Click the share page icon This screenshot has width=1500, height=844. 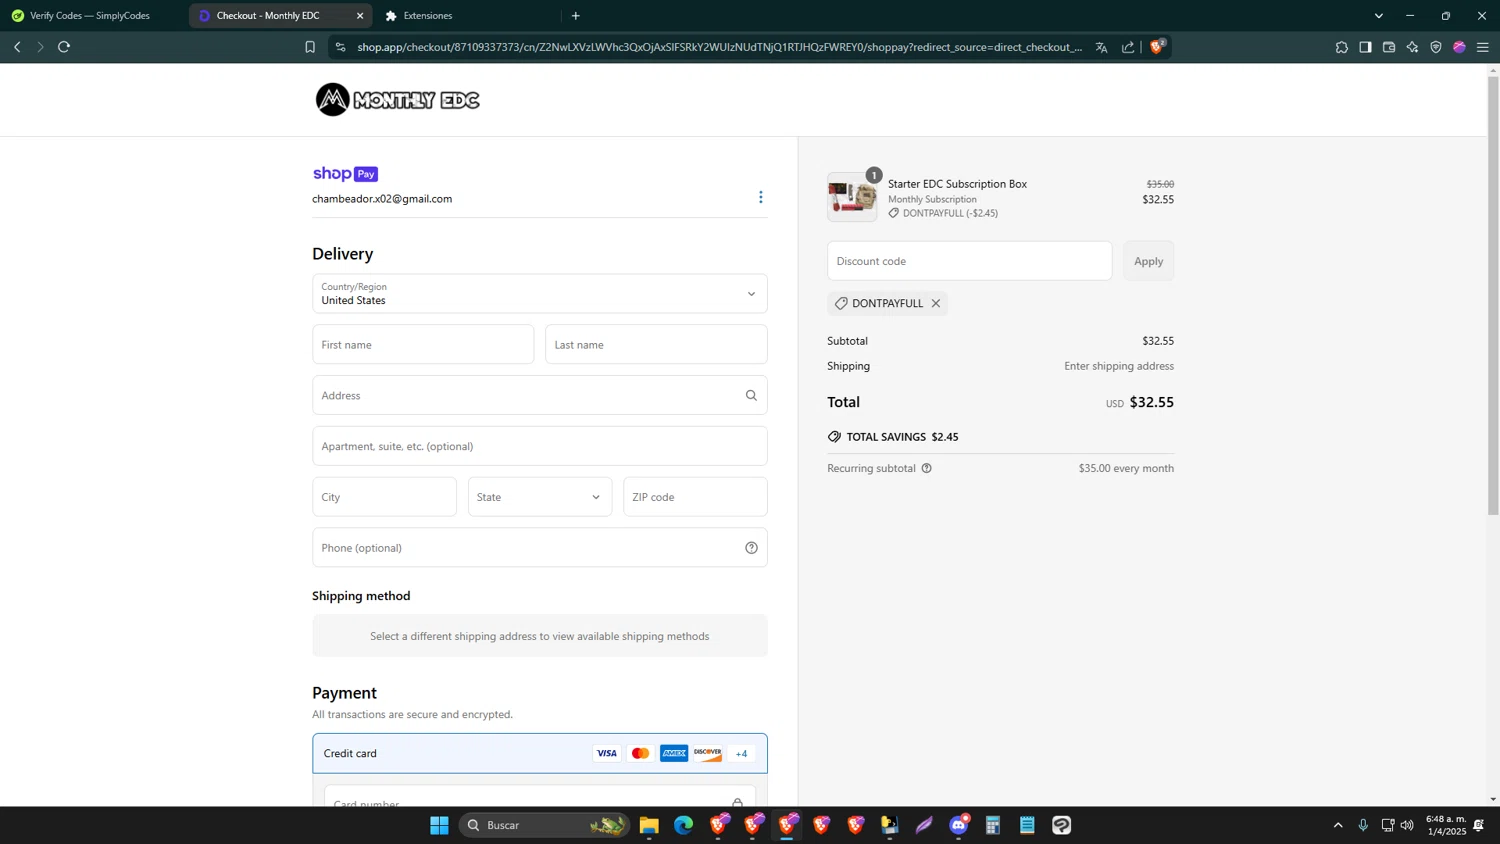coord(1128,47)
